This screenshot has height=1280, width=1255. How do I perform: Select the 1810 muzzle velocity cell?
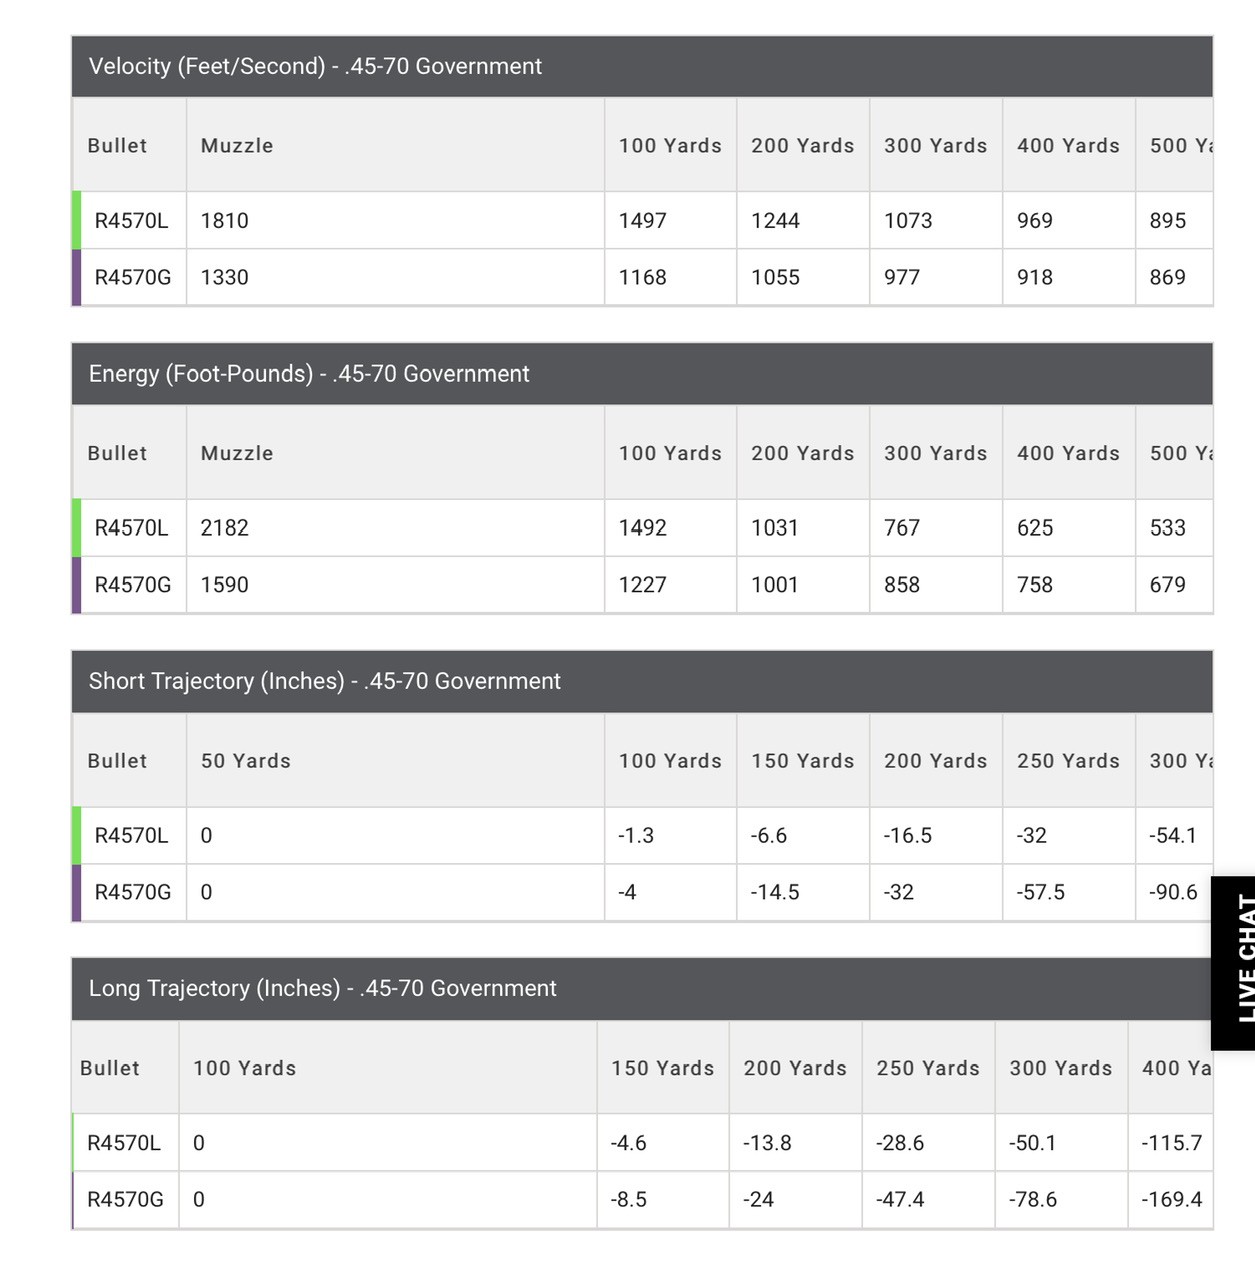point(225,221)
